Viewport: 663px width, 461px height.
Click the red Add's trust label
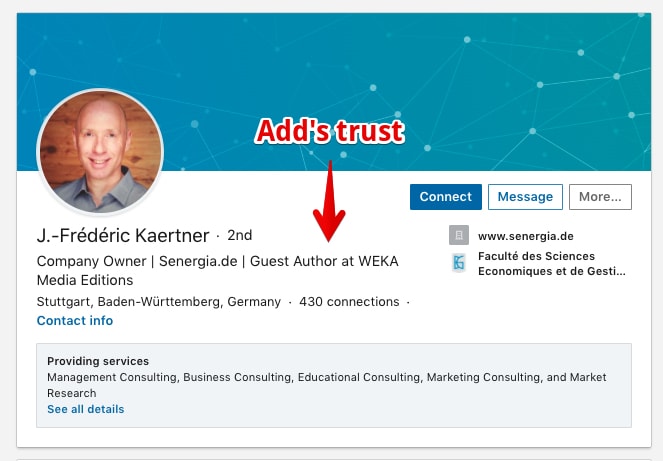[330, 131]
